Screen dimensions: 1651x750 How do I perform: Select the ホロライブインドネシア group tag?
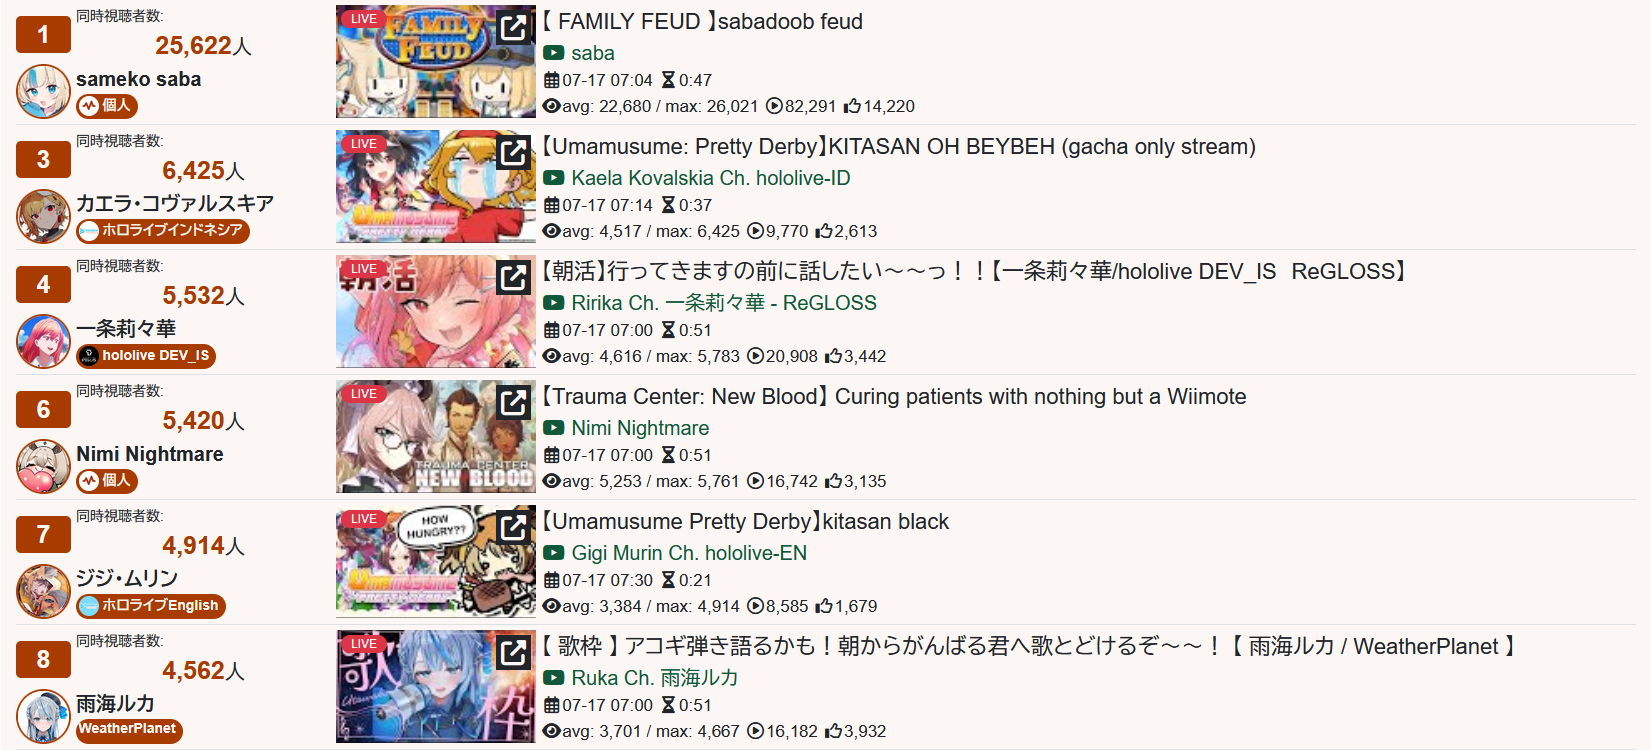pyautogui.click(x=163, y=231)
